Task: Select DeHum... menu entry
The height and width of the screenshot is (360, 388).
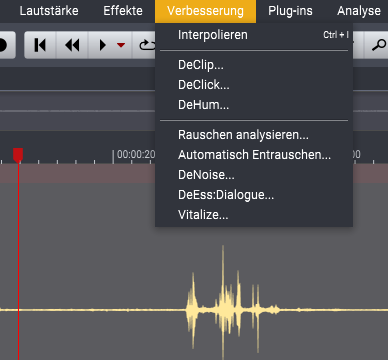Action: tap(254, 105)
